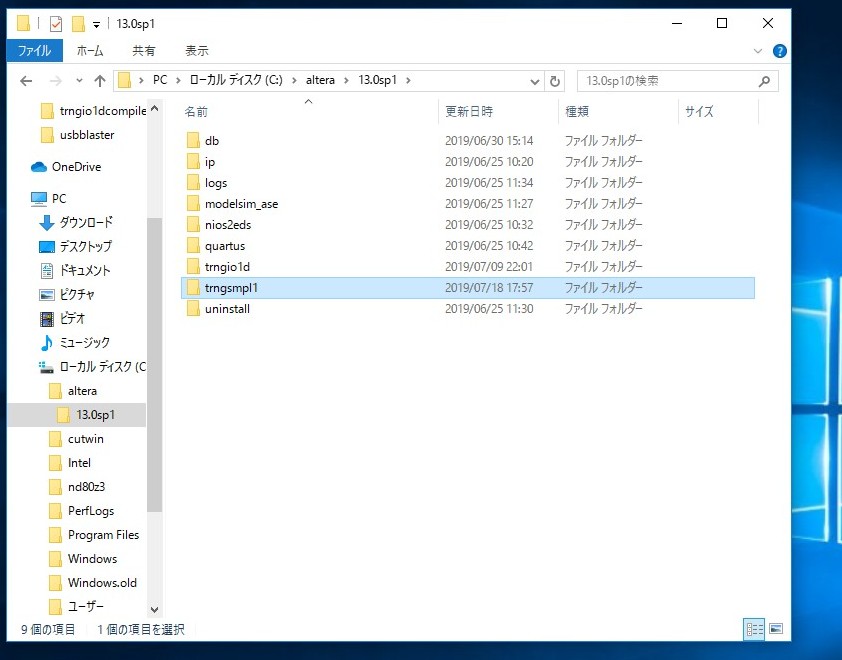
Task: Click ローカル ディスク (C:) in the address bar
Action: pos(236,80)
